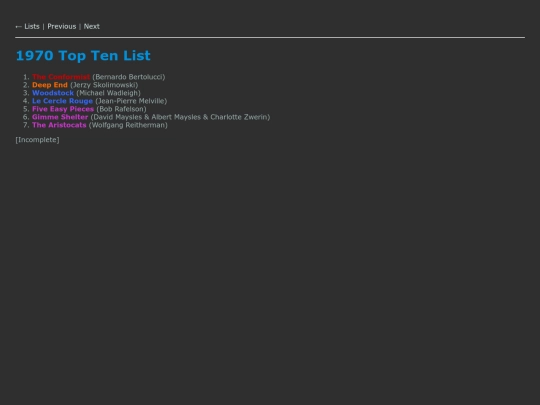
Task: Select the director name Jerzy Skolimowski
Action: coord(104,85)
